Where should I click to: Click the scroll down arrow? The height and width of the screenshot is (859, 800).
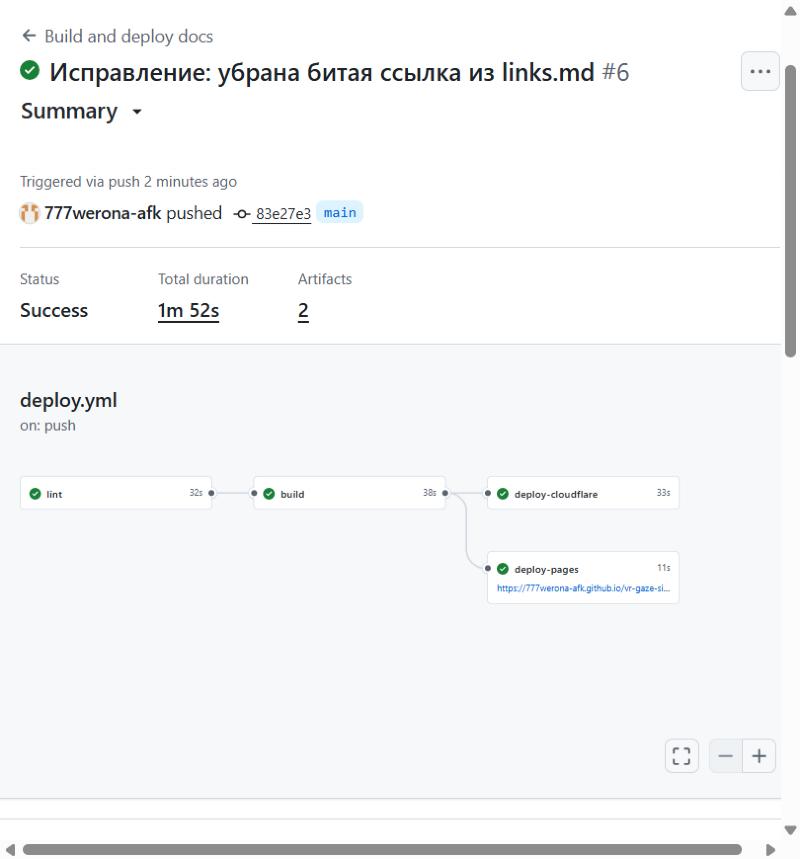coord(790,830)
